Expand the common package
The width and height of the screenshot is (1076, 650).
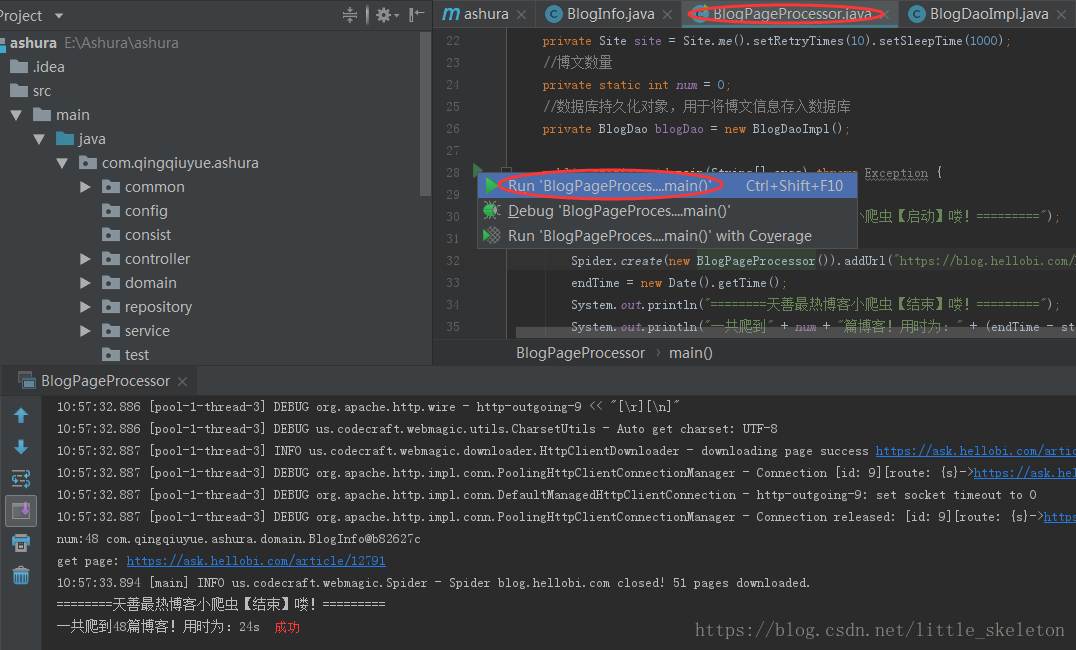(x=85, y=187)
